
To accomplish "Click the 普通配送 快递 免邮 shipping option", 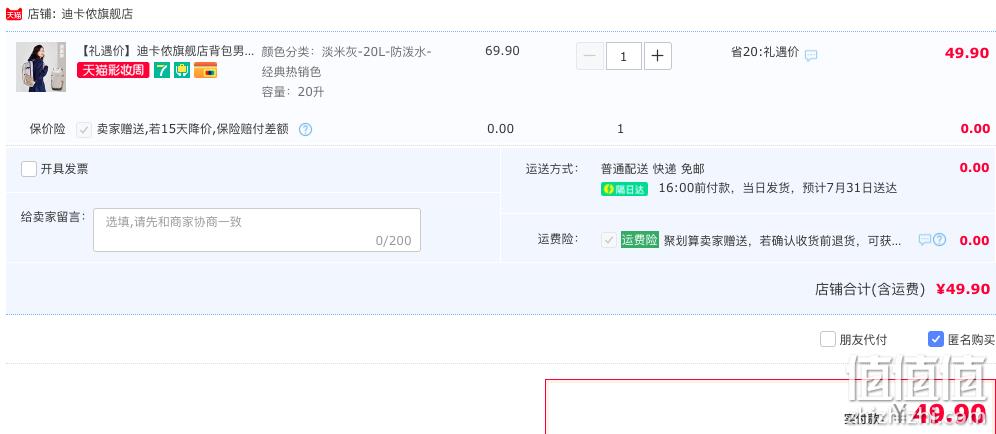I will [x=653, y=169].
